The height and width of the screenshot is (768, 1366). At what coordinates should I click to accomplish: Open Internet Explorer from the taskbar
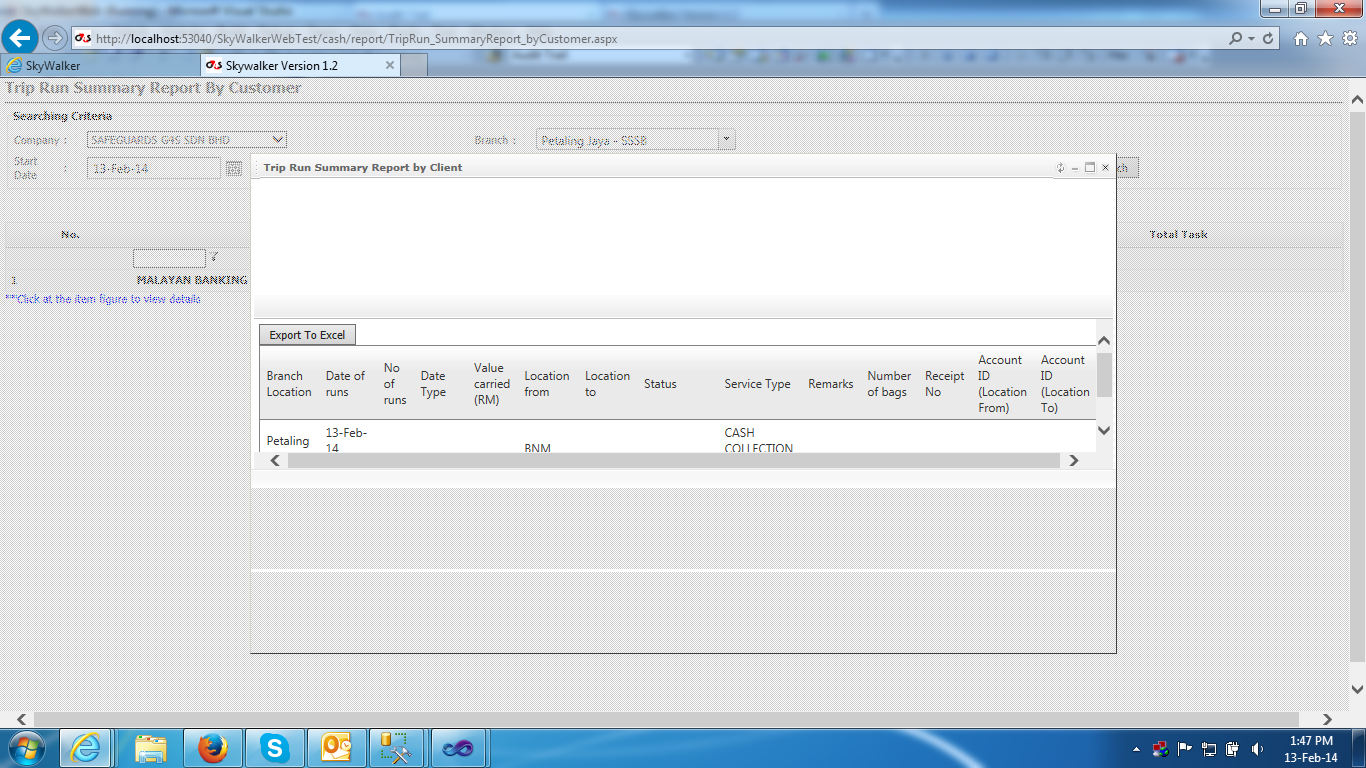pyautogui.click(x=86, y=748)
